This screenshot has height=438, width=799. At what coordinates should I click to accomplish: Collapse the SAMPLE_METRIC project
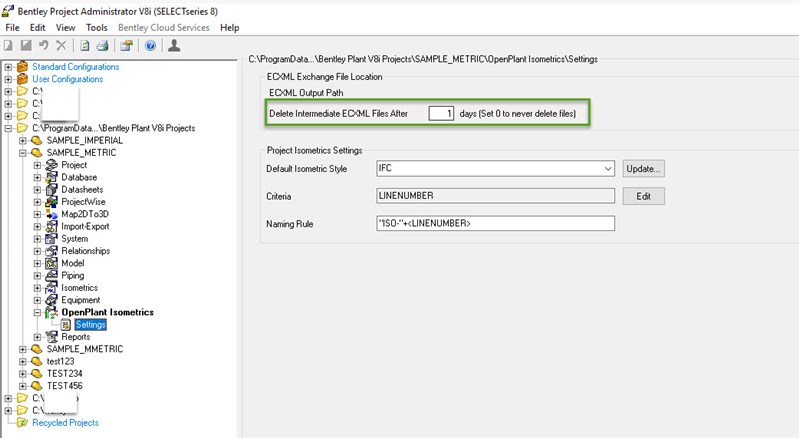coord(22,153)
